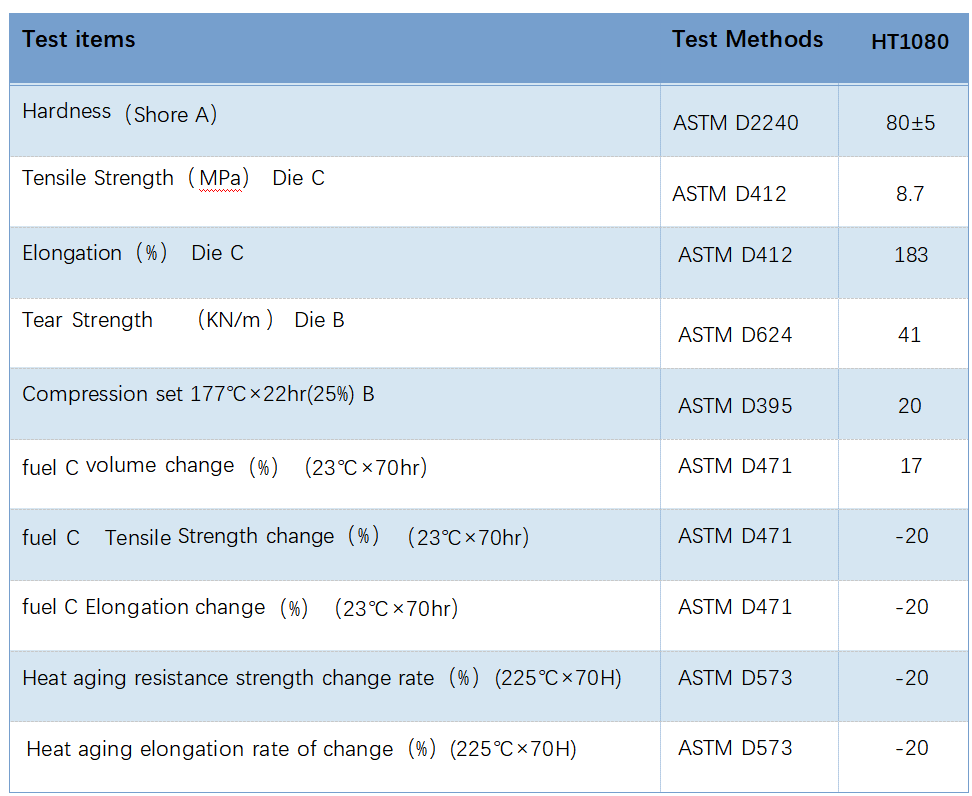Select the "8.7" tensile strength value
This screenshot has height=796, width=972.
point(910,194)
